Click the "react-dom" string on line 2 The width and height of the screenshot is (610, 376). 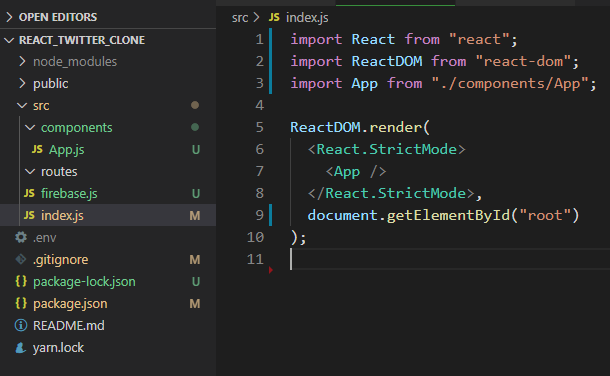pos(523,61)
